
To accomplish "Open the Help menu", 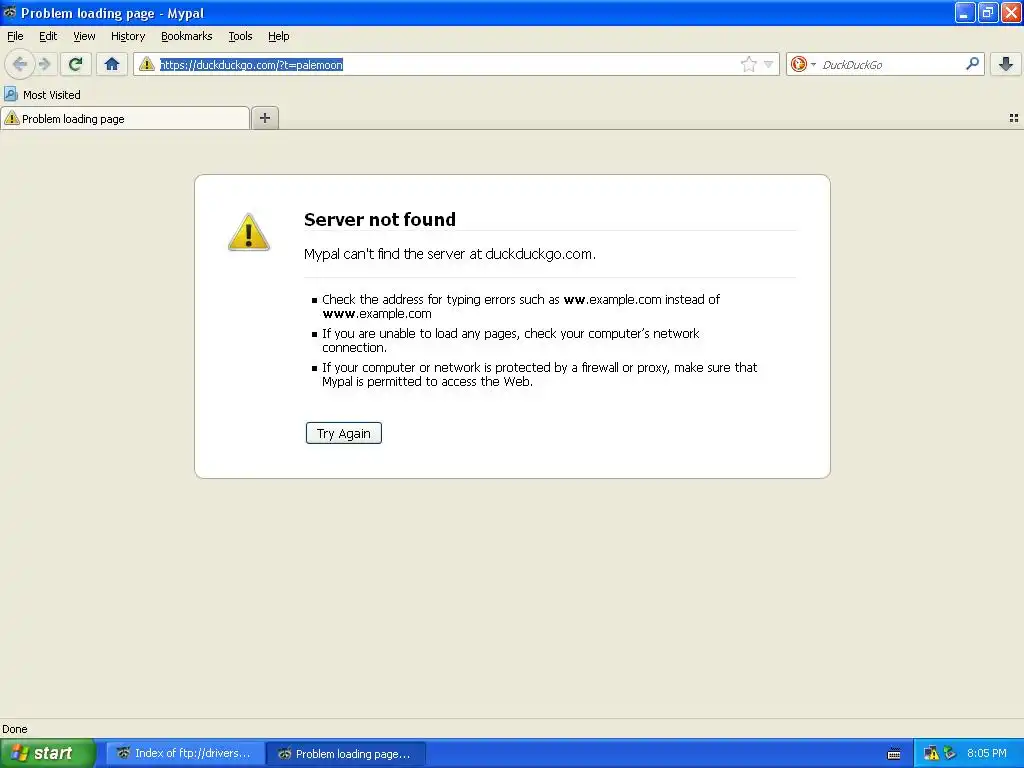I will tap(279, 37).
